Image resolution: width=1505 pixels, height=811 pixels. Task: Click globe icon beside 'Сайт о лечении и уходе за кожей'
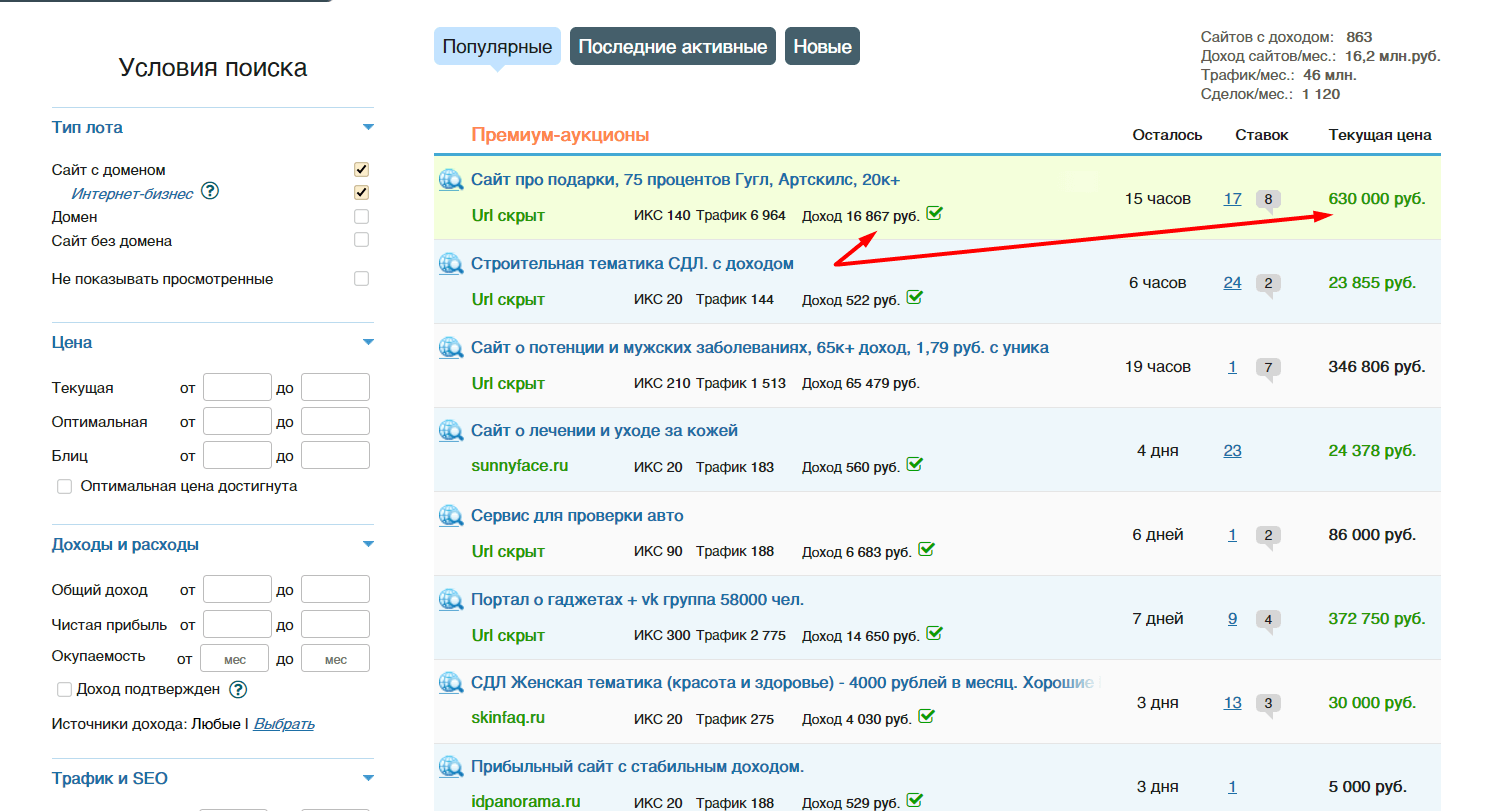(x=450, y=431)
